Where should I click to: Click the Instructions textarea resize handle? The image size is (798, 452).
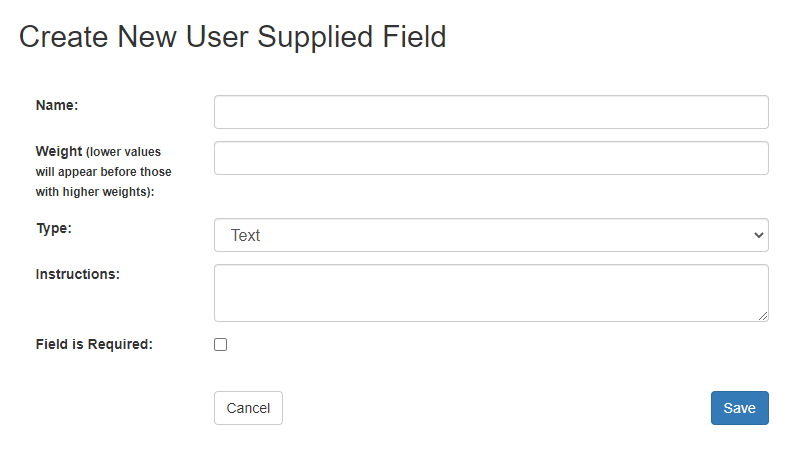click(x=763, y=316)
